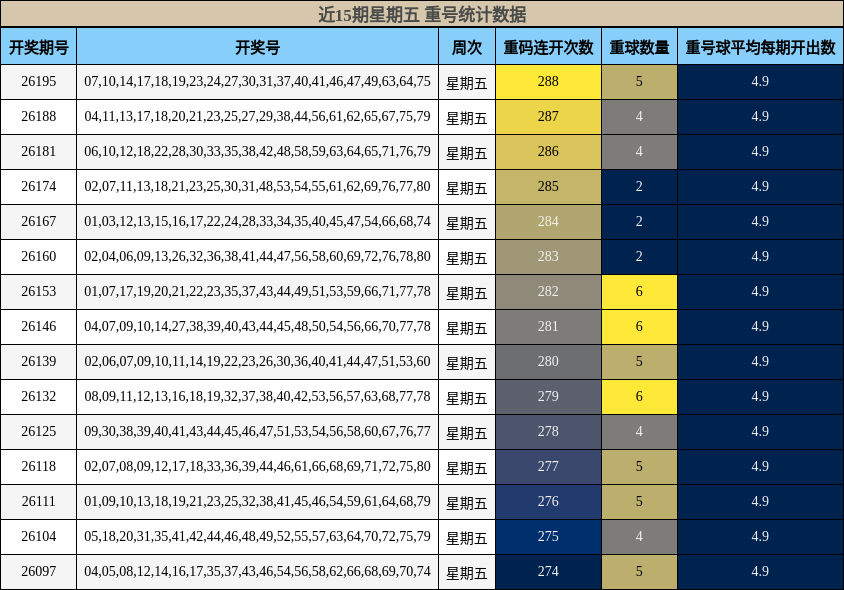
Task: Select issue number 26195
Action: 39,81
